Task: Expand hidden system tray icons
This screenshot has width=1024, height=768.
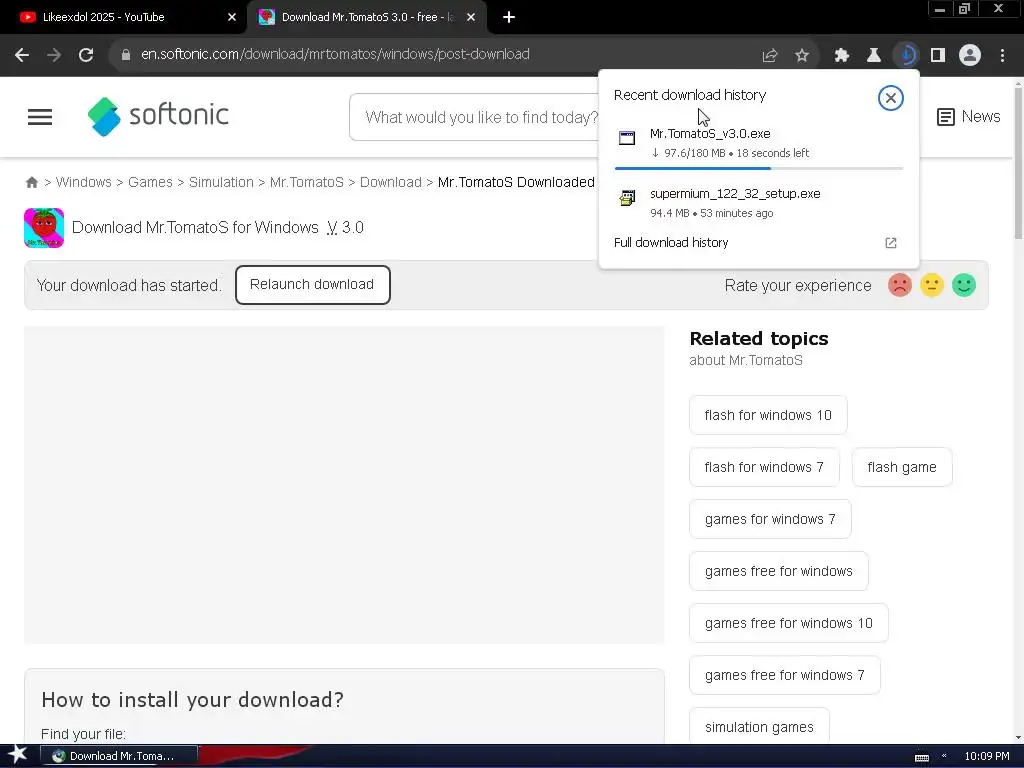Action: [944, 756]
